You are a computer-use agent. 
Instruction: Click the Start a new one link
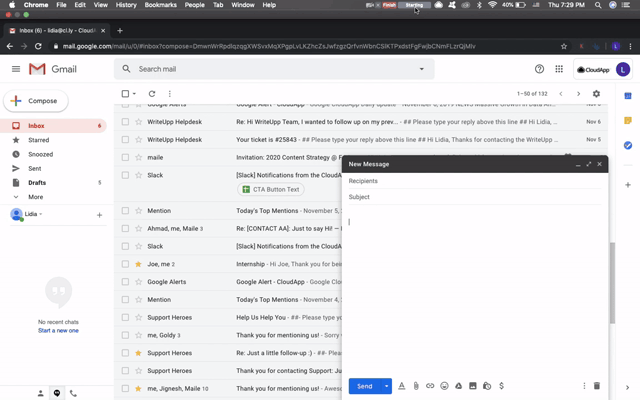(x=58, y=330)
